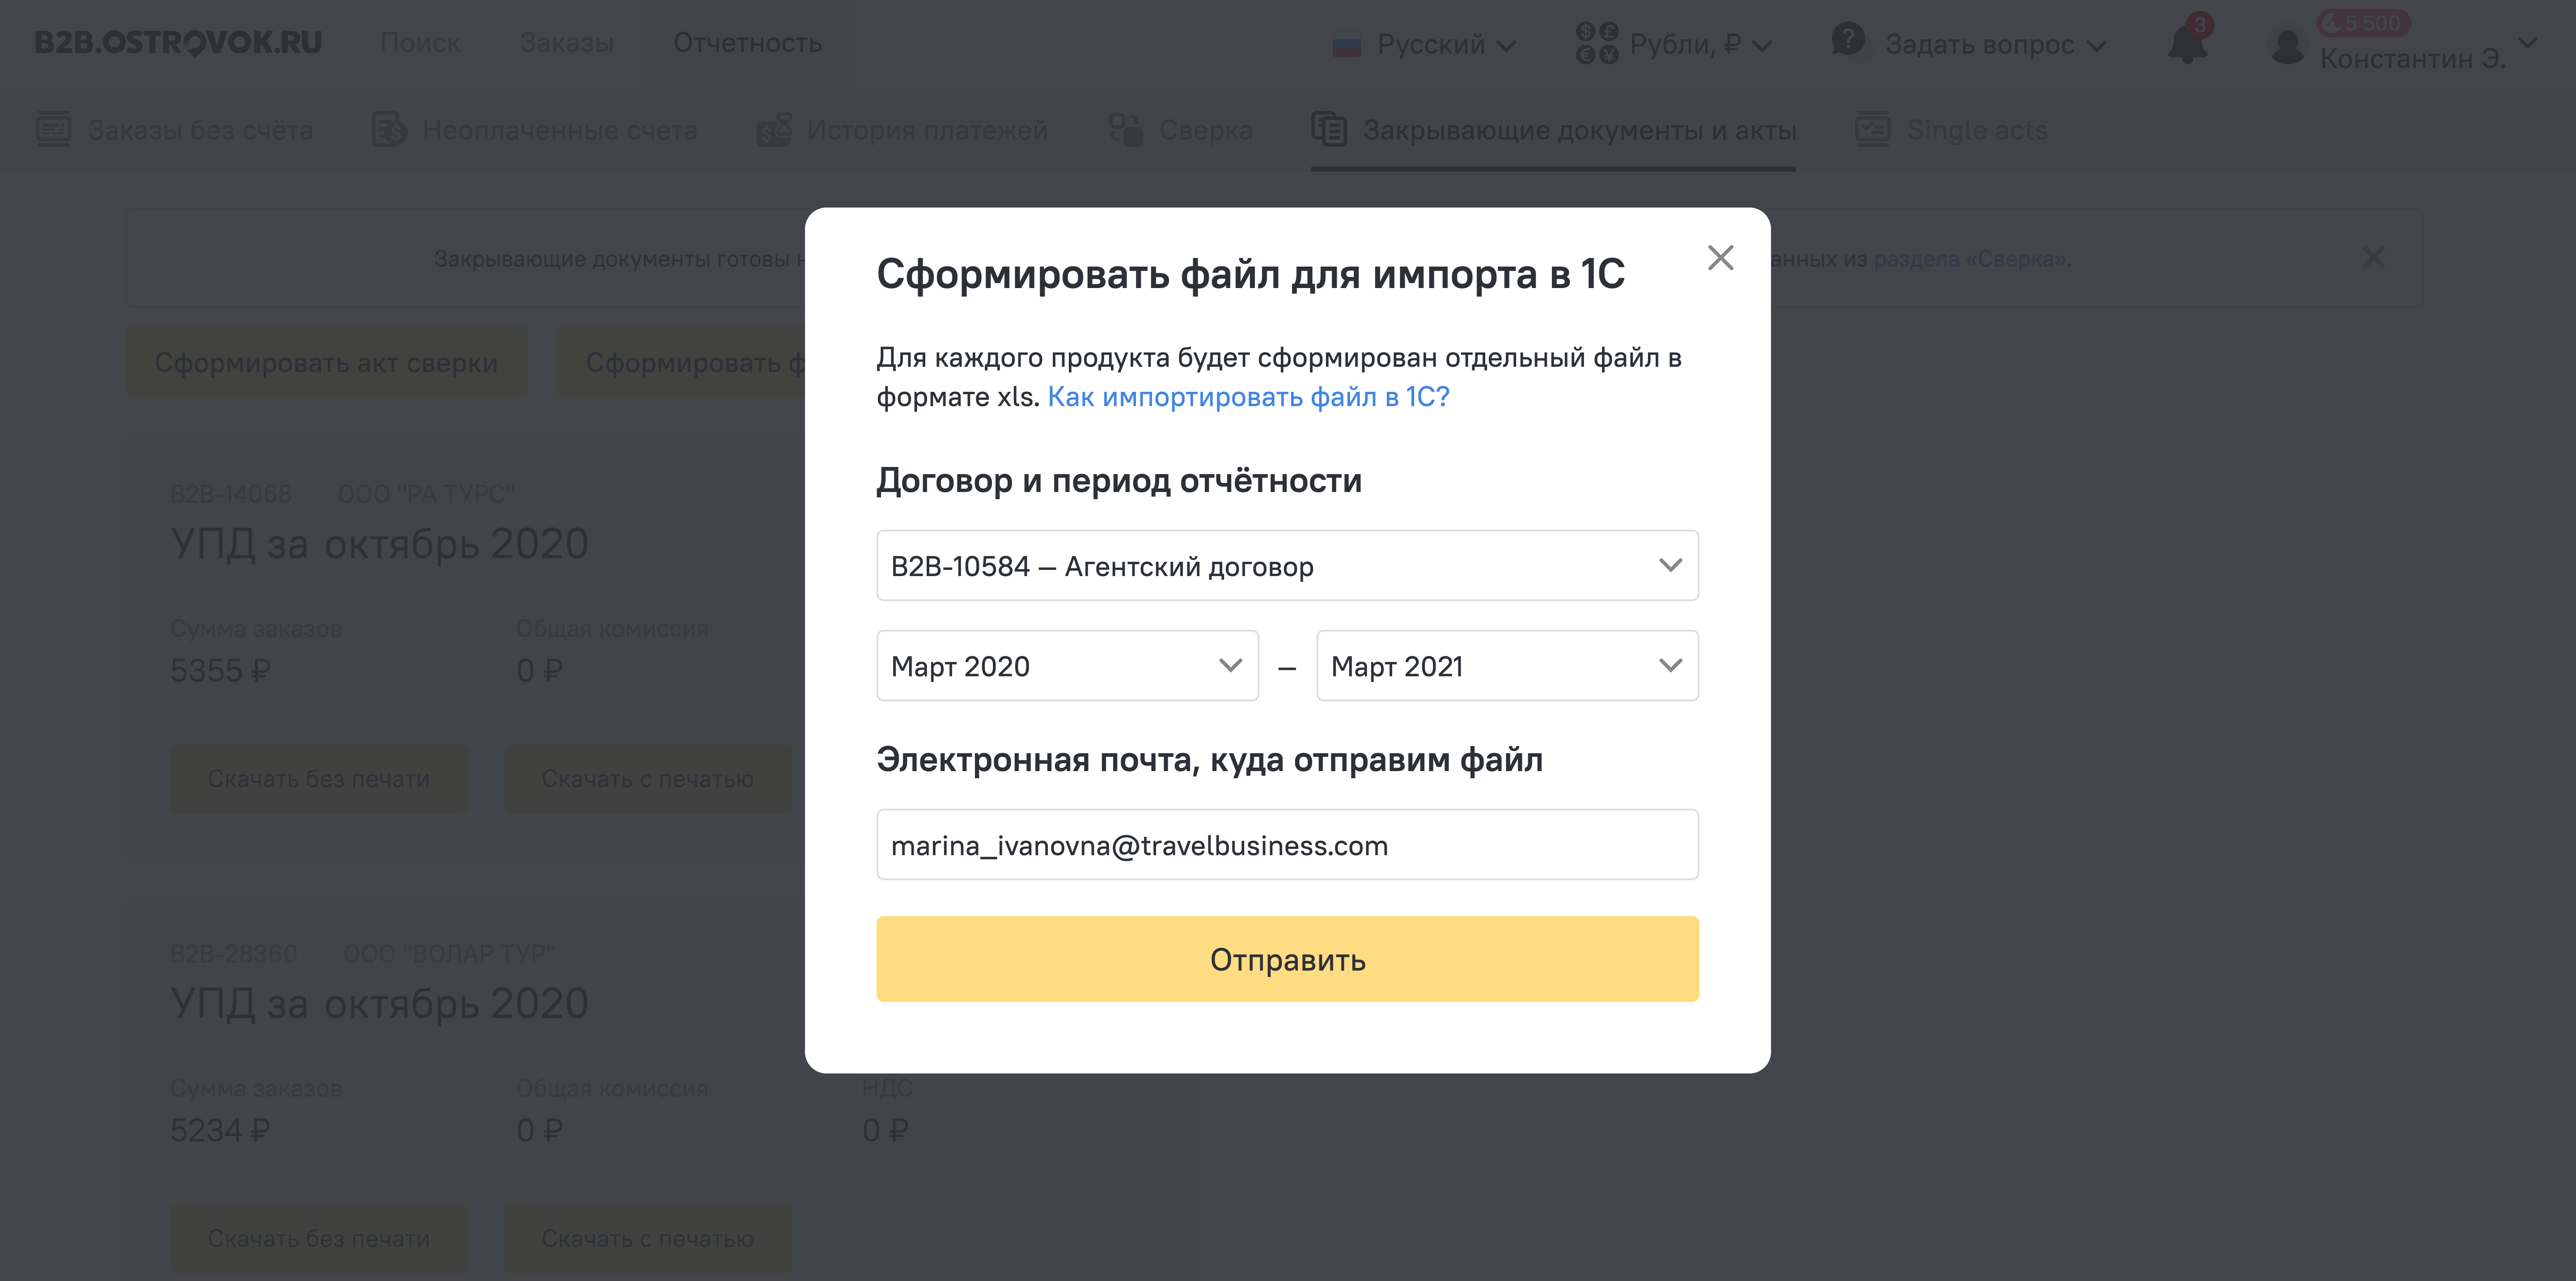Screen dimensions: 2576x1281
Task: Dismiss the info banner with its X
Action: point(2373,258)
